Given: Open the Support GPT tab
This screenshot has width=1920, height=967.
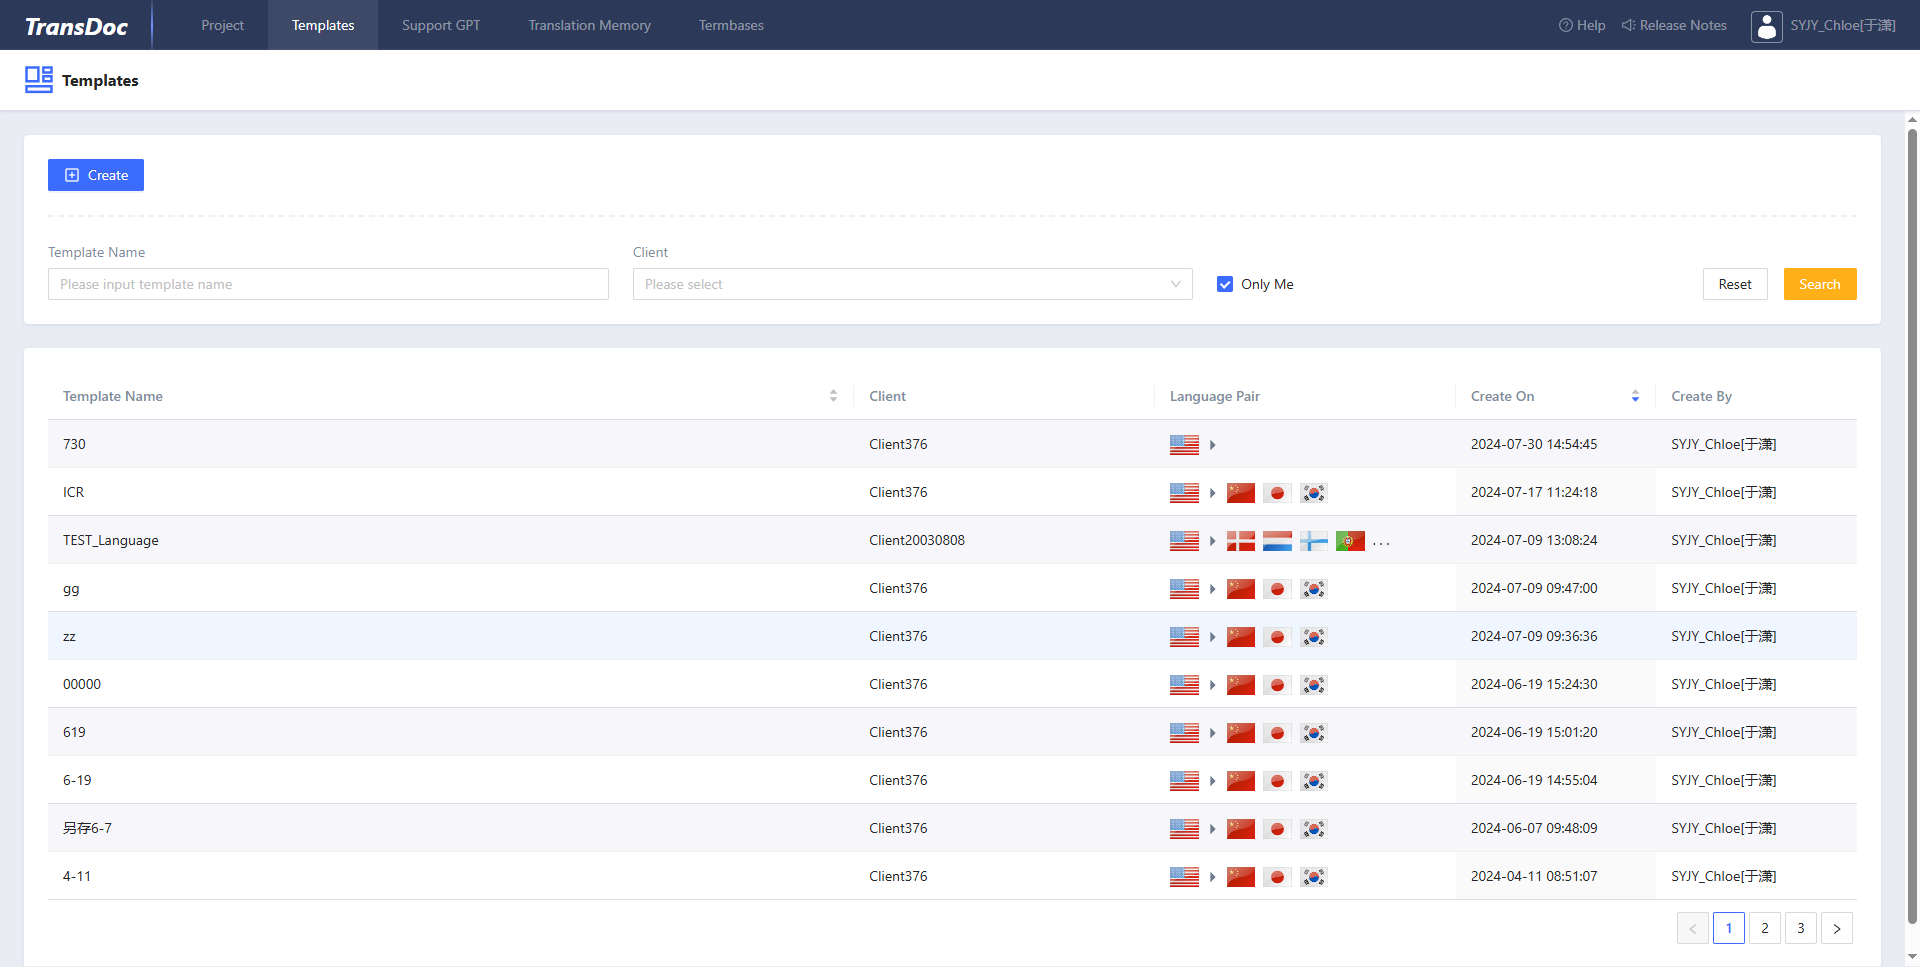Looking at the screenshot, I should [441, 25].
